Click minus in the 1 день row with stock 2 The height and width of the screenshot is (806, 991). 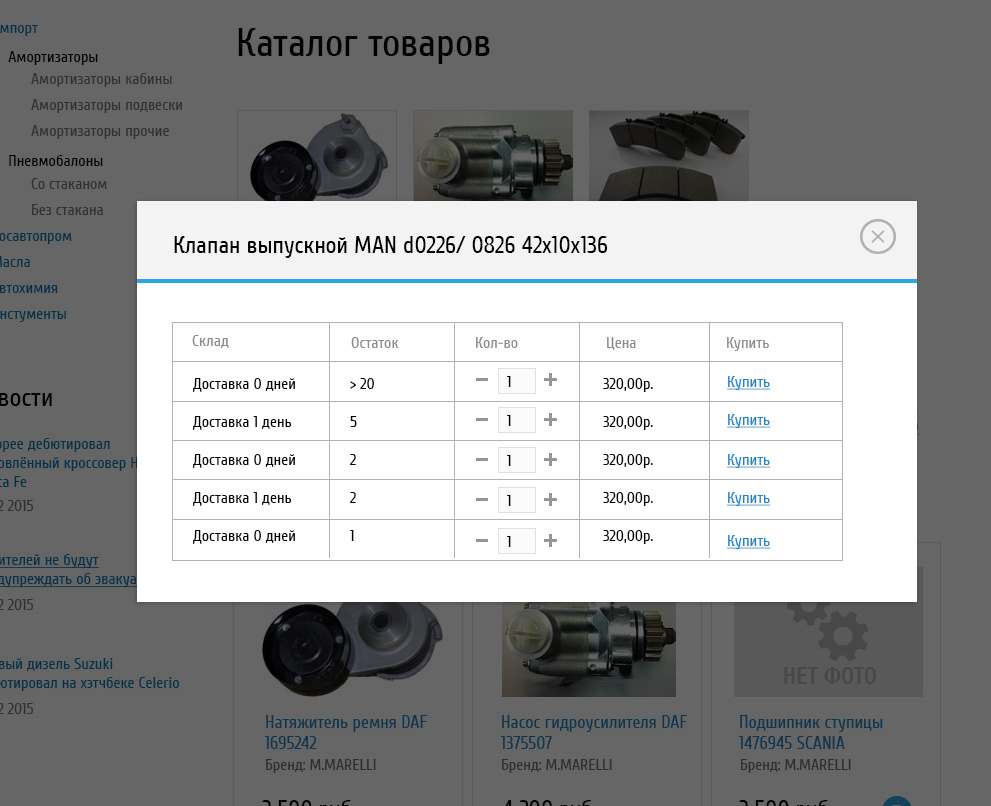pyautogui.click(x=482, y=499)
